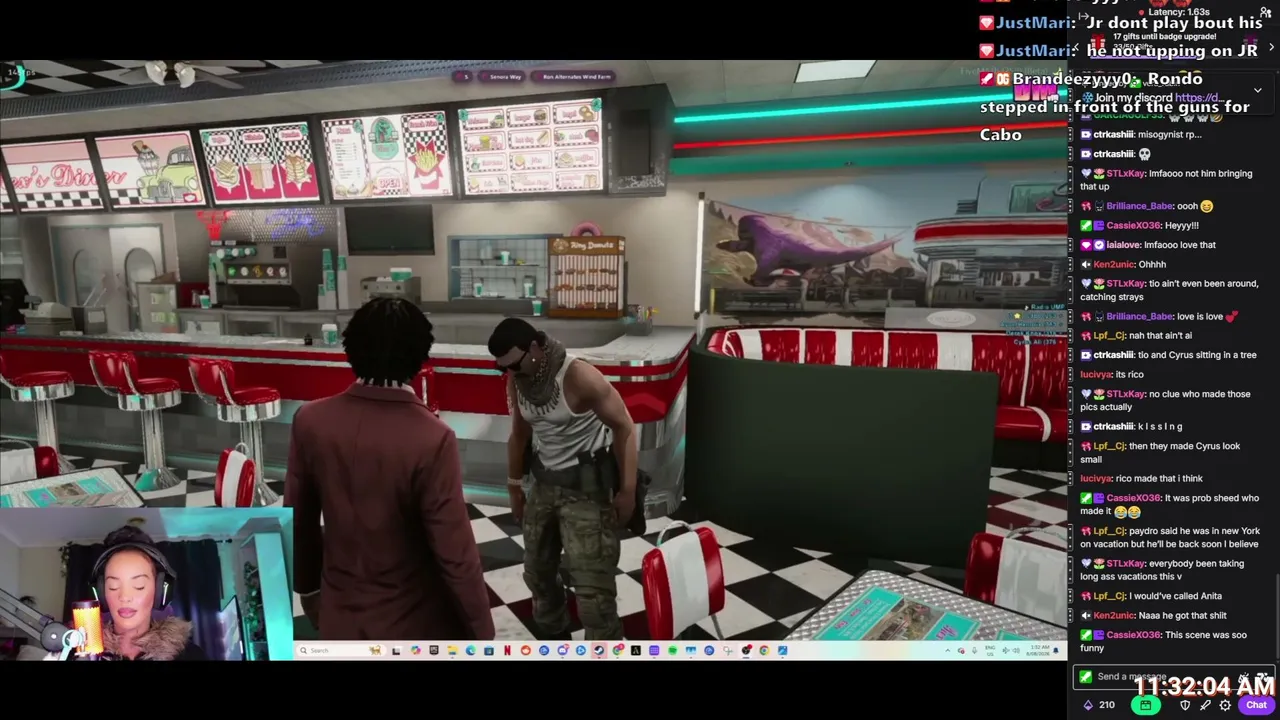Image resolution: width=1280 pixels, height=720 pixels.
Task: Open the volume control in the system tray
Action: coord(1014,651)
